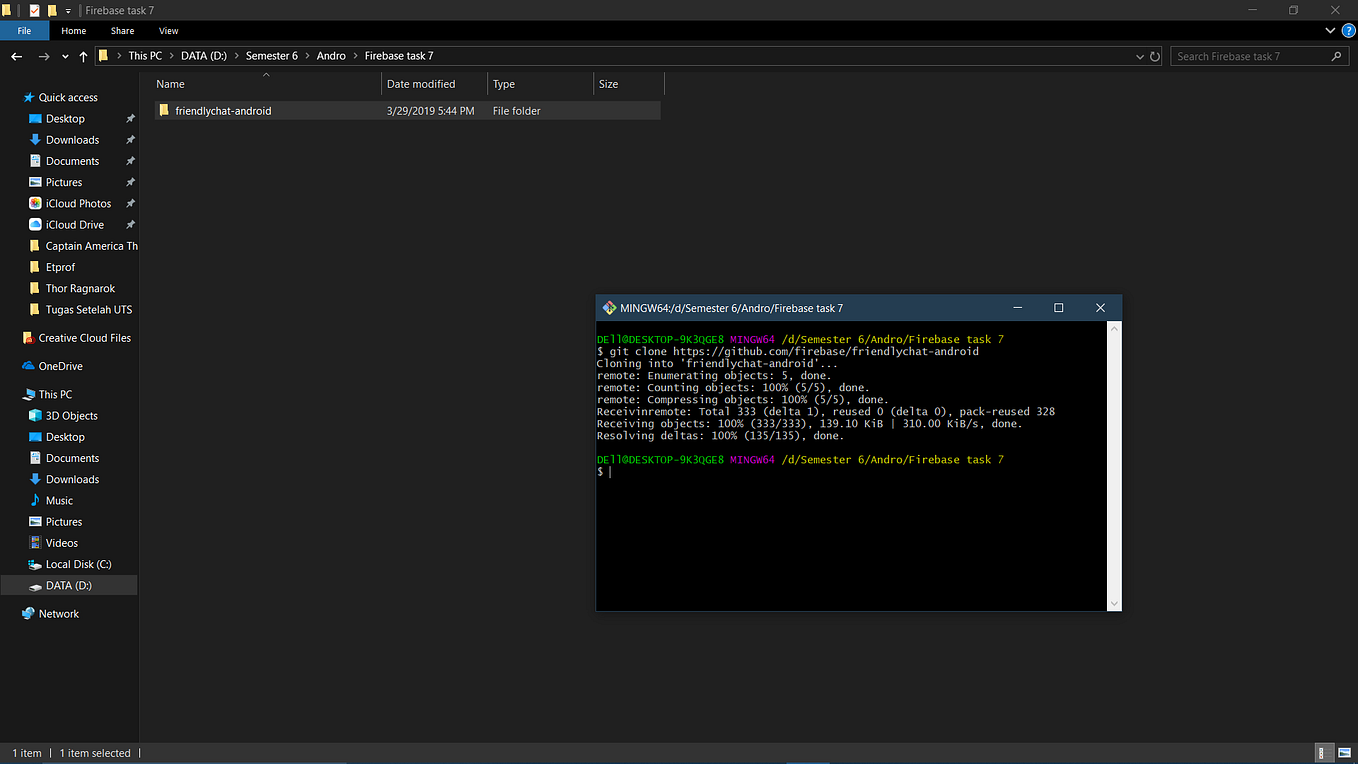
Task: Click the MINGW64 icon on terminal title bar
Action: coord(608,307)
